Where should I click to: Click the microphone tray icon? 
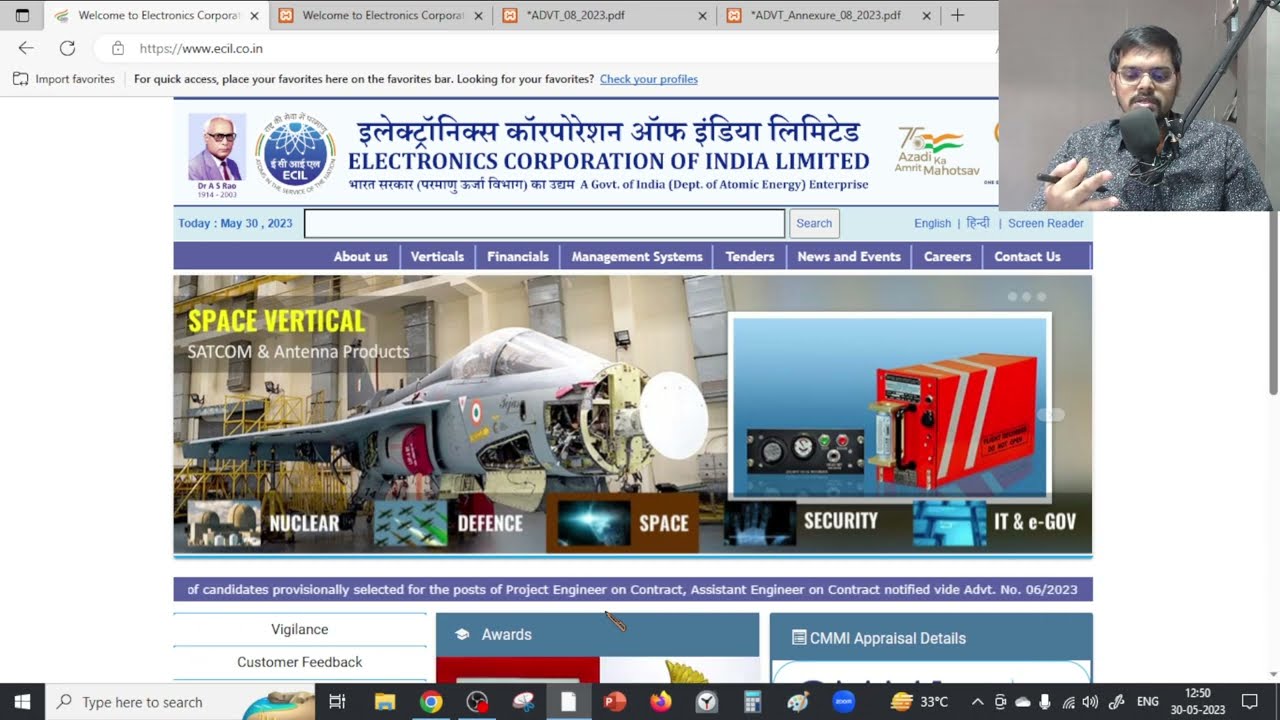coord(1045,702)
